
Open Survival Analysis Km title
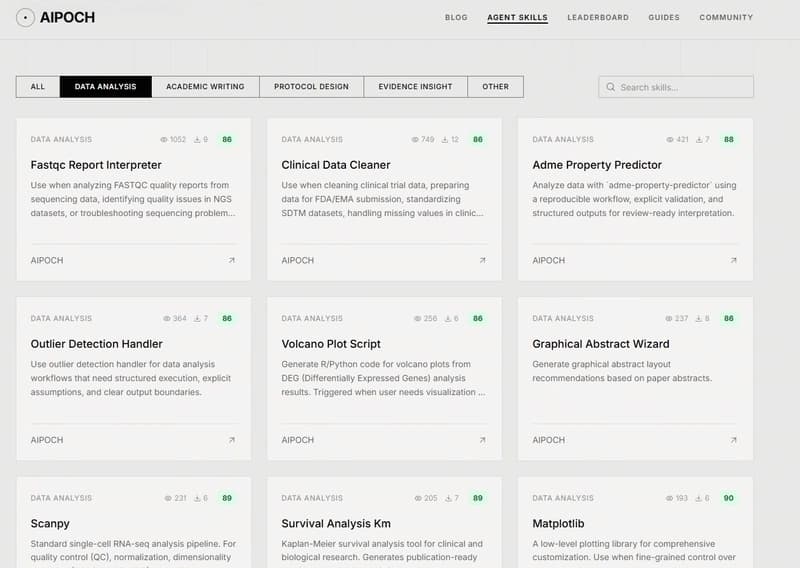[x=336, y=524]
